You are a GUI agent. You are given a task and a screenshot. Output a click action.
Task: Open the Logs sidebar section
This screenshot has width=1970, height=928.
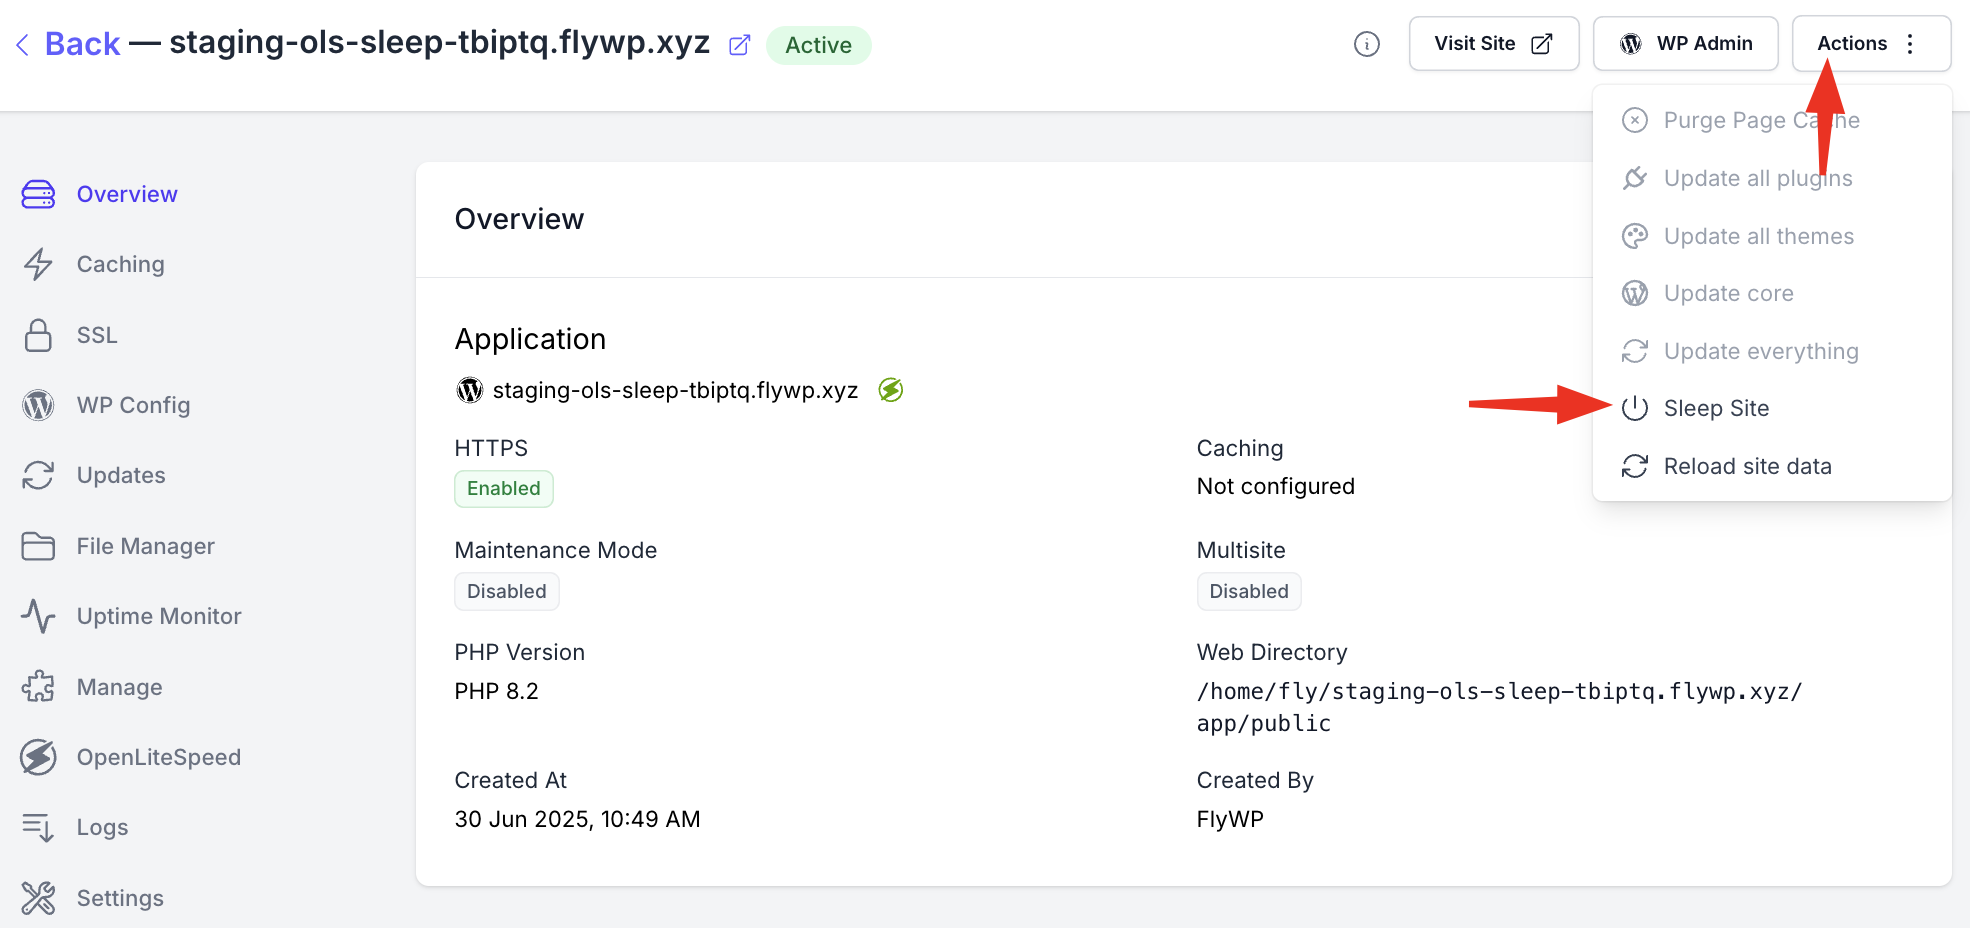(102, 827)
